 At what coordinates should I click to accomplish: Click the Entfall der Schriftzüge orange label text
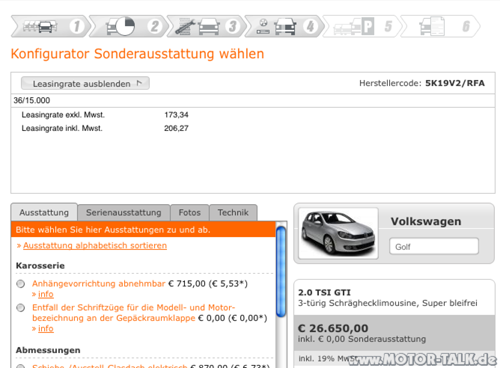coord(133,313)
